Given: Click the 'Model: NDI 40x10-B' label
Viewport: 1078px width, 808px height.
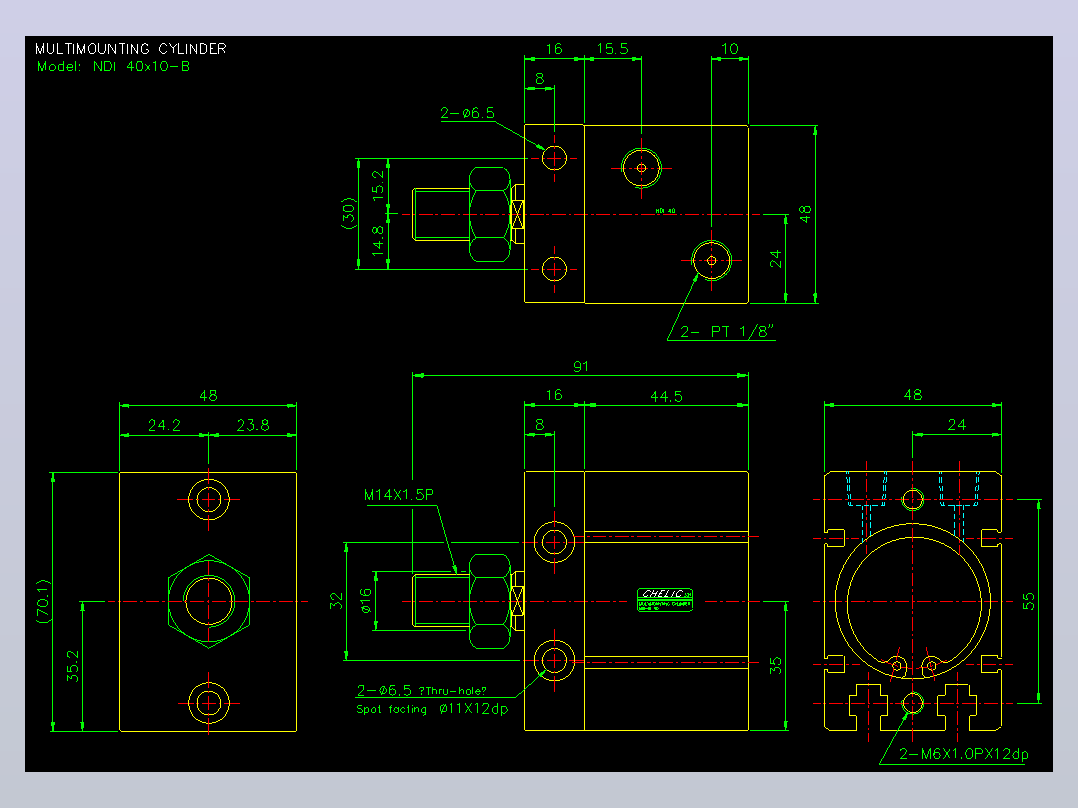Looking at the screenshot, I should pyautogui.click(x=113, y=67).
